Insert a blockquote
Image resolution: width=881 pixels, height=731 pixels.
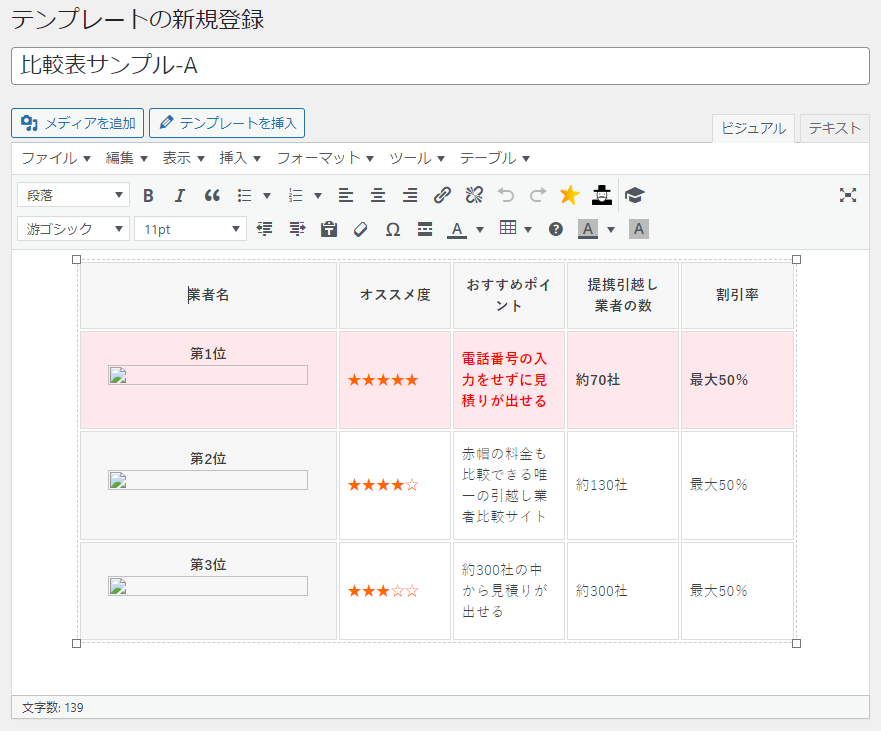tap(212, 195)
